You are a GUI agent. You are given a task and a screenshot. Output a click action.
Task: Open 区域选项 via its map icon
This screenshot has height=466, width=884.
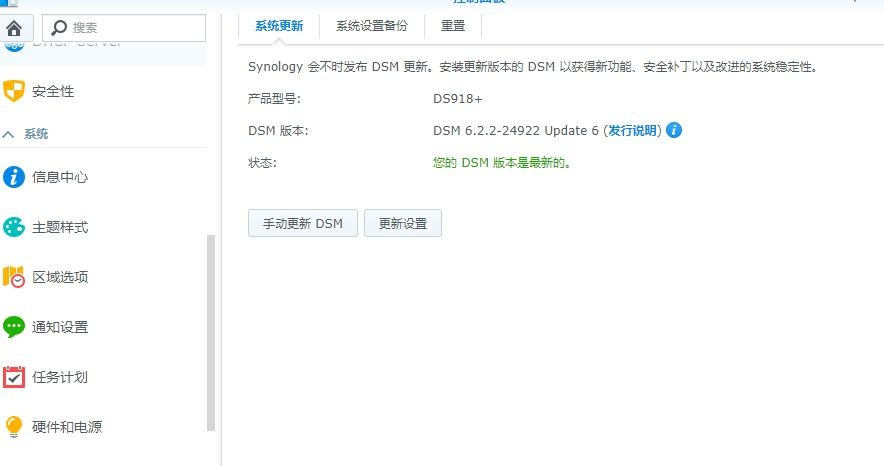point(14,277)
